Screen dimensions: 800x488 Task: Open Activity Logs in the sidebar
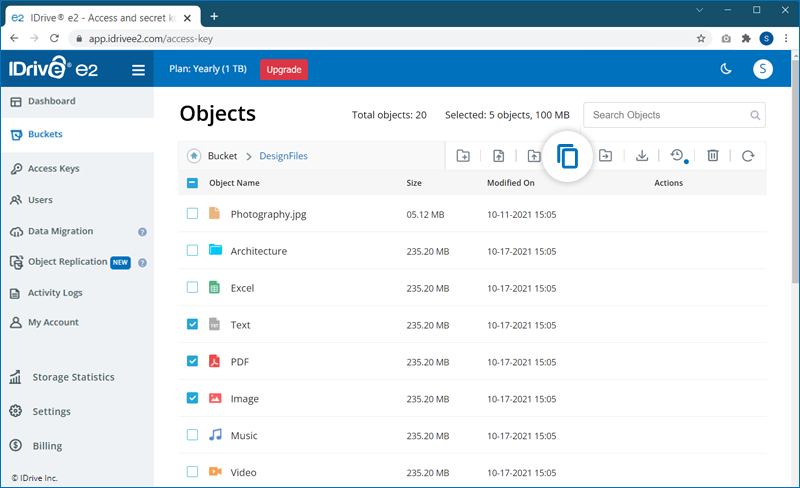point(55,293)
